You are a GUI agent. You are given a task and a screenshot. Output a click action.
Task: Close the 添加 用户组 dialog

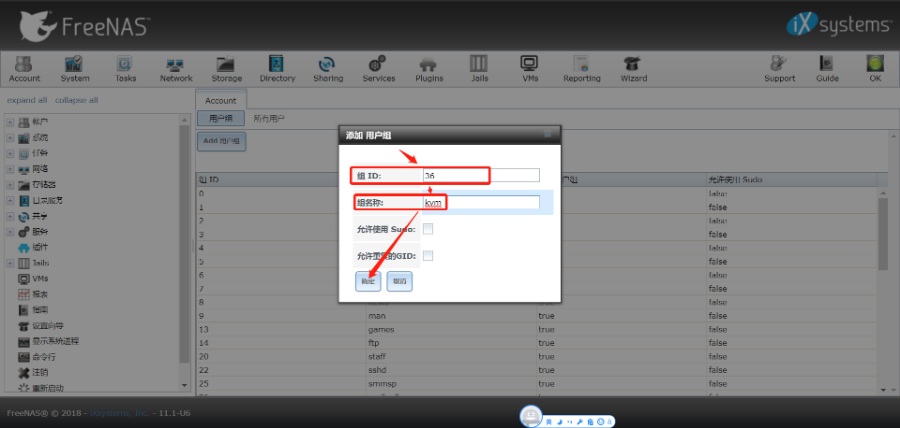tap(548, 134)
